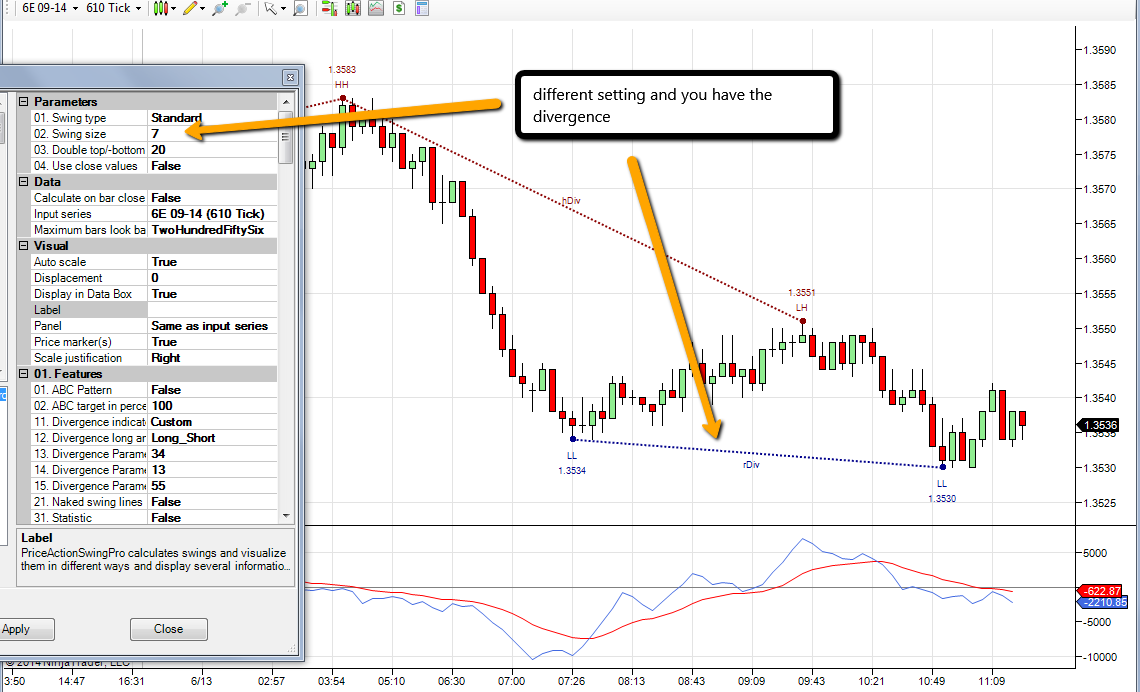This screenshot has height=692, width=1140.
Task: Click the property grid scroll-up arrow
Action: [x=286, y=102]
